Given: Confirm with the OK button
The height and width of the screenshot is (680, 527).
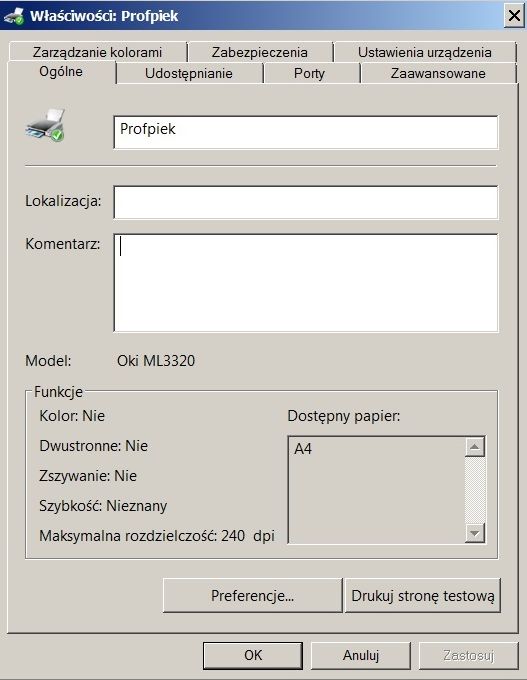Looking at the screenshot, I should tap(253, 655).
